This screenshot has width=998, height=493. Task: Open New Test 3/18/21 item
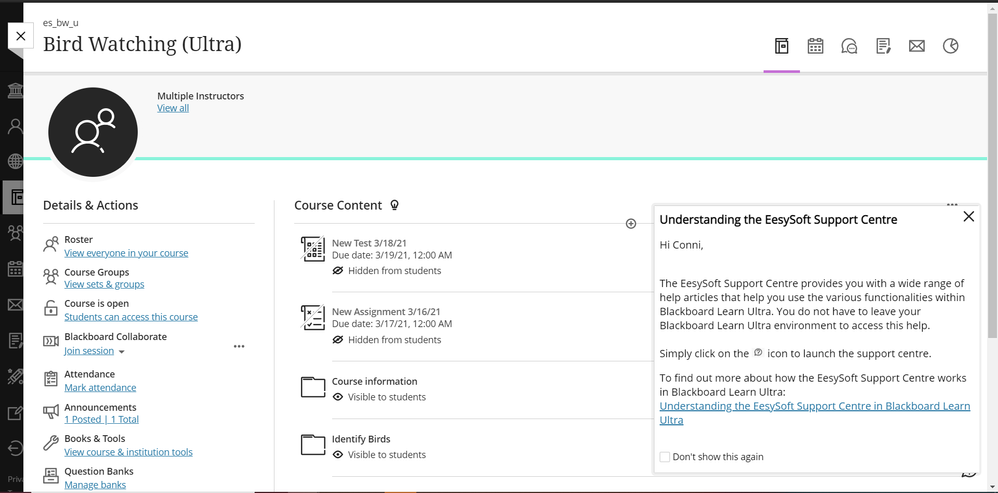(370, 243)
